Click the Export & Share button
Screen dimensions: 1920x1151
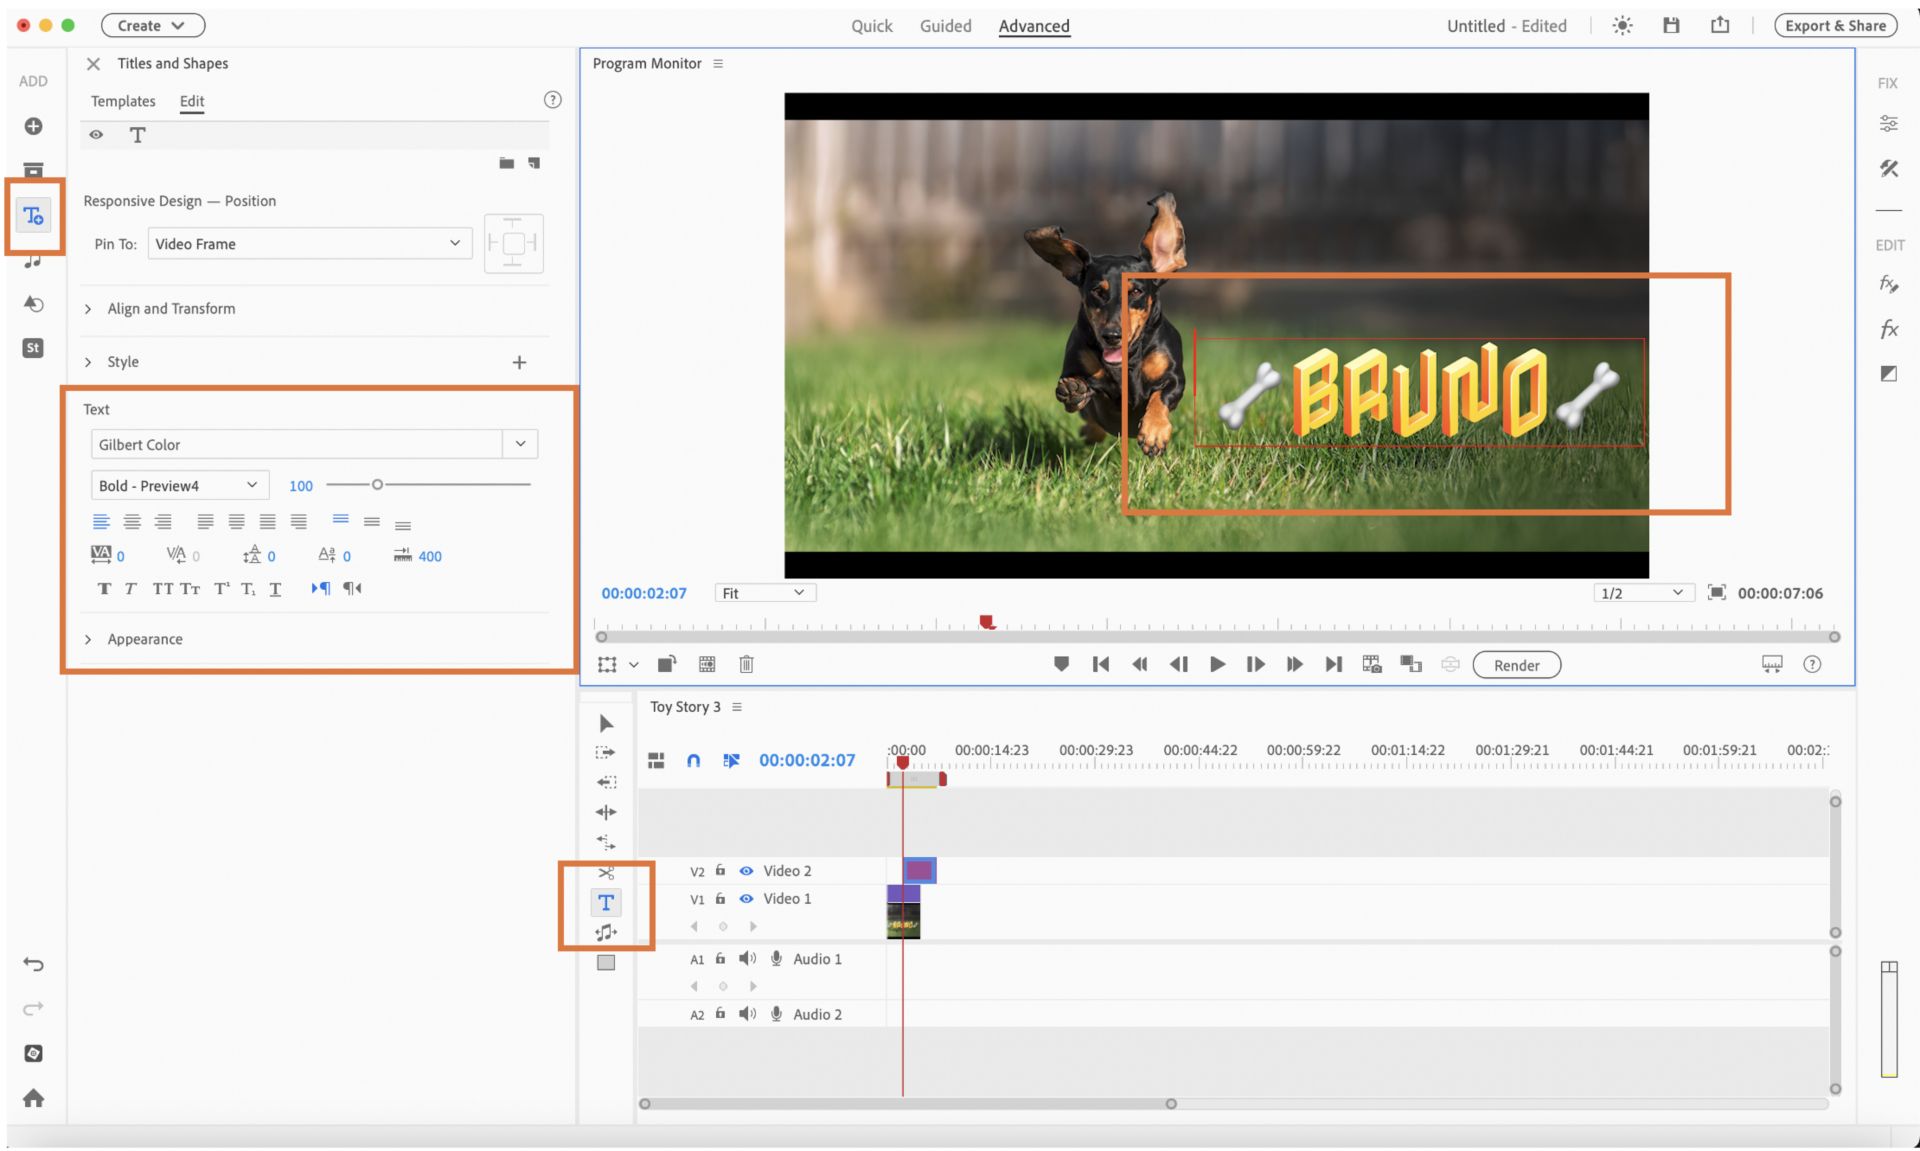coord(1835,26)
